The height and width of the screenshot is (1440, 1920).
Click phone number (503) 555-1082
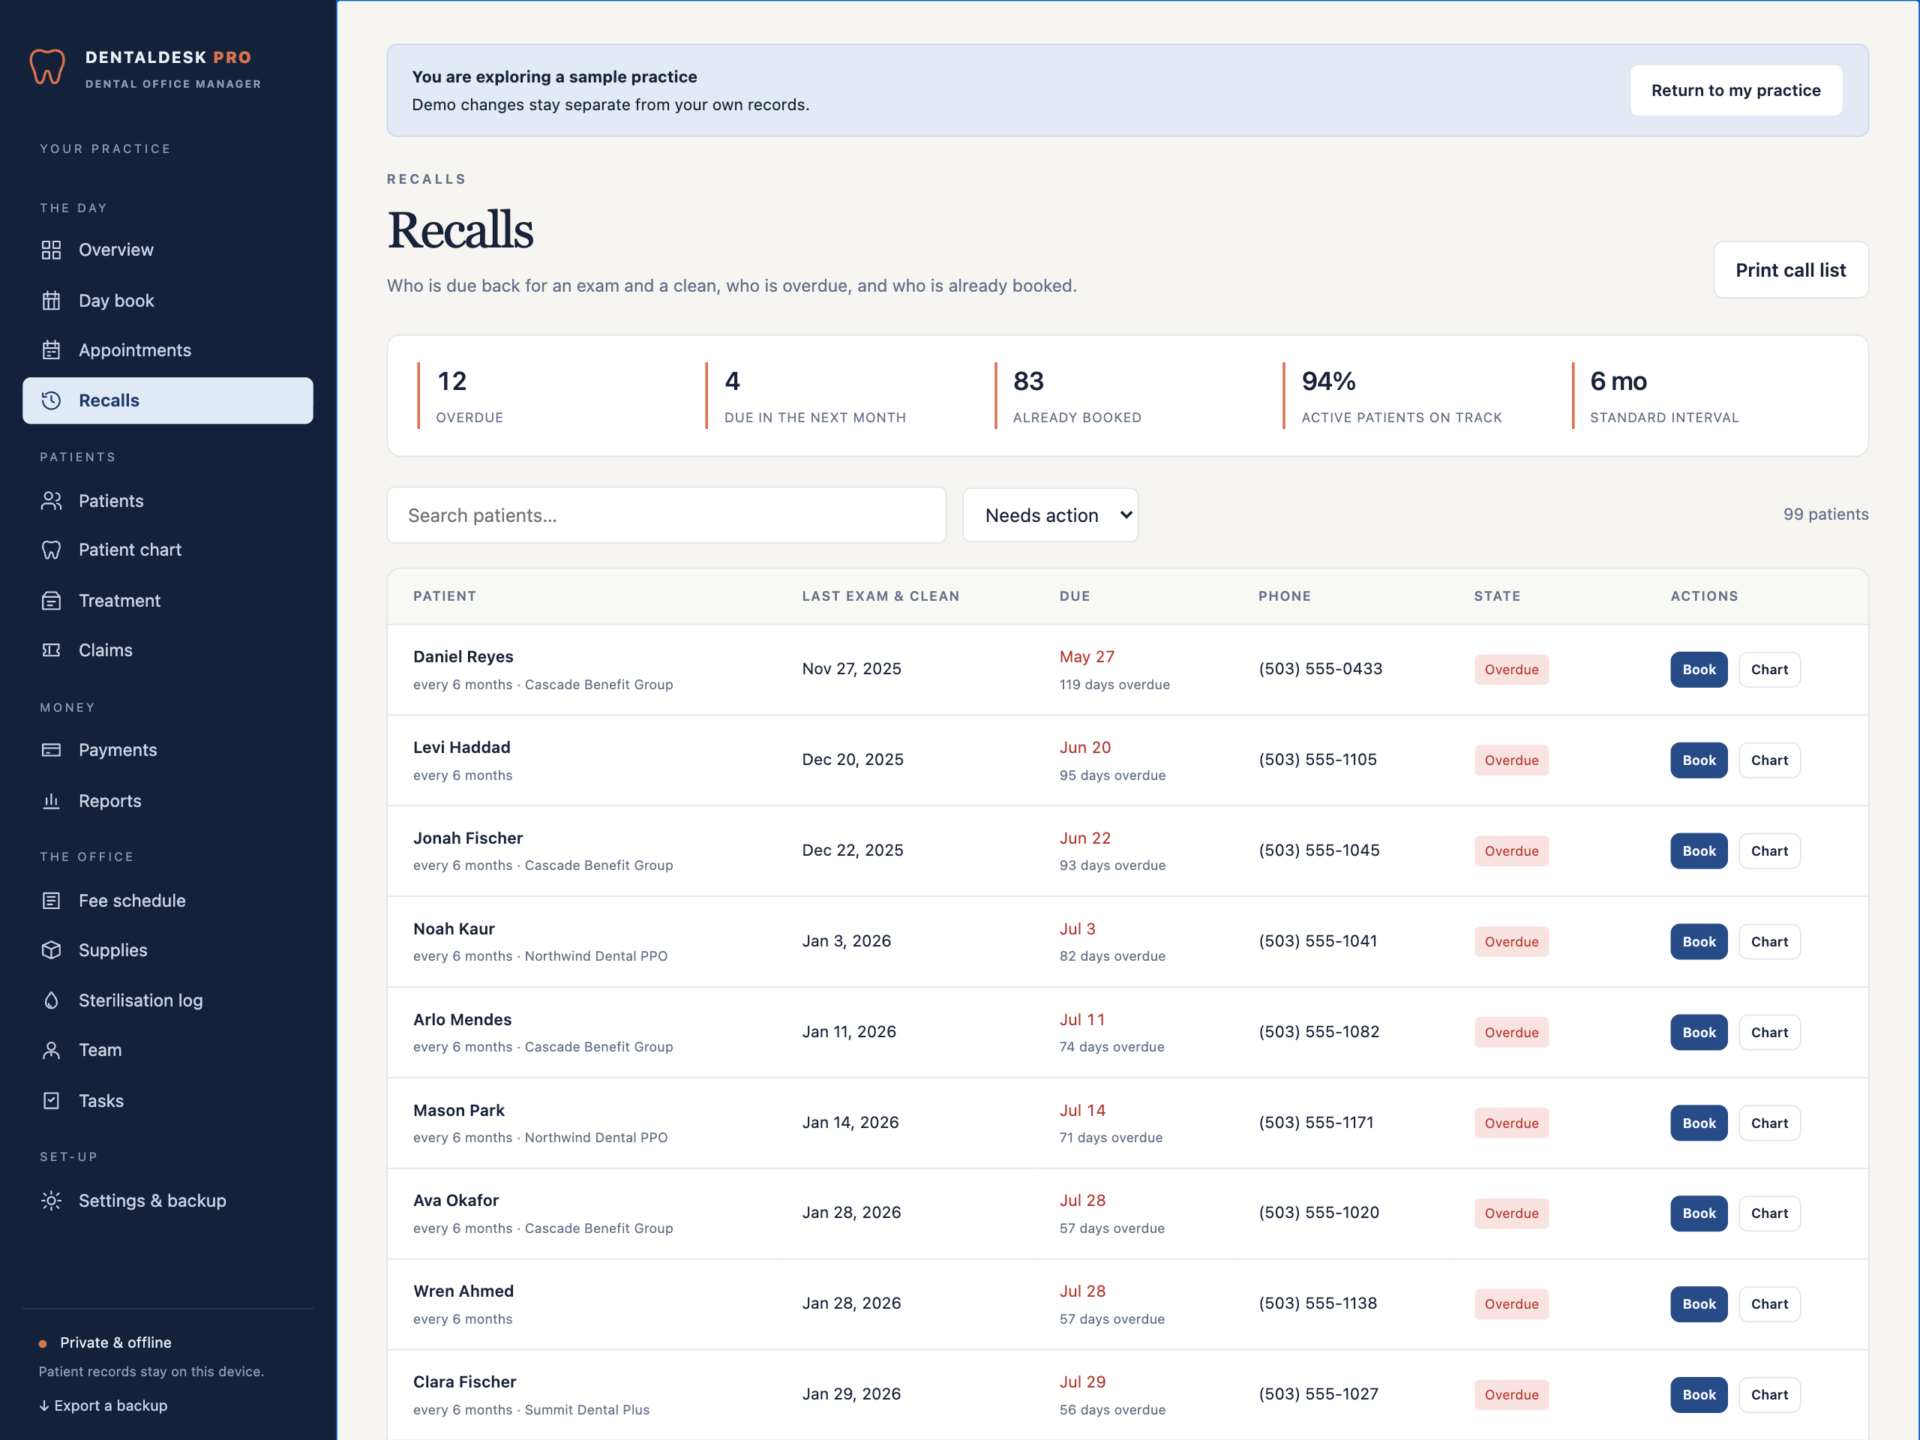(1319, 1032)
